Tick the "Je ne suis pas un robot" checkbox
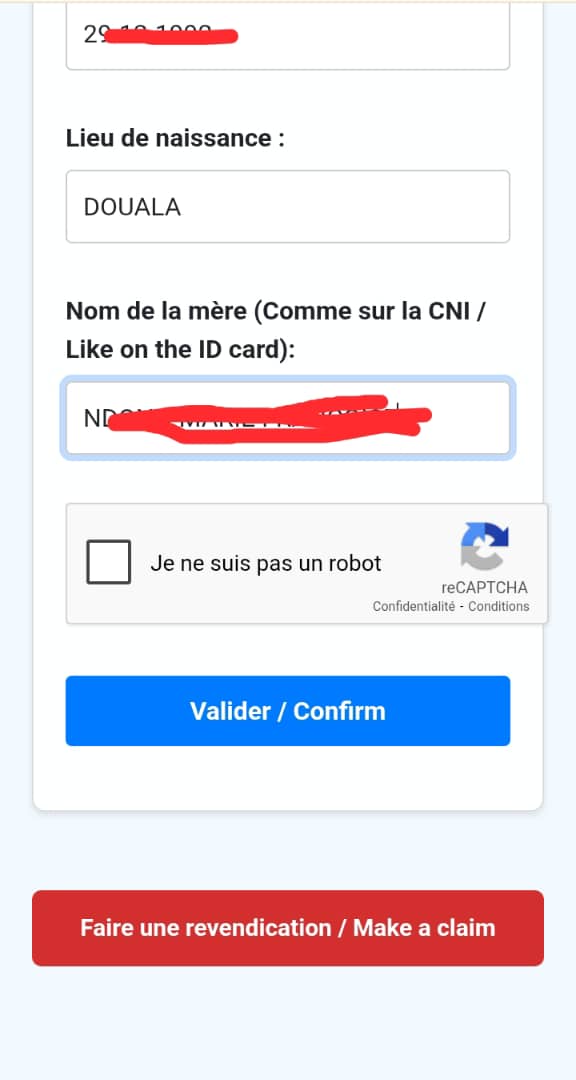576x1080 pixels. [108, 562]
